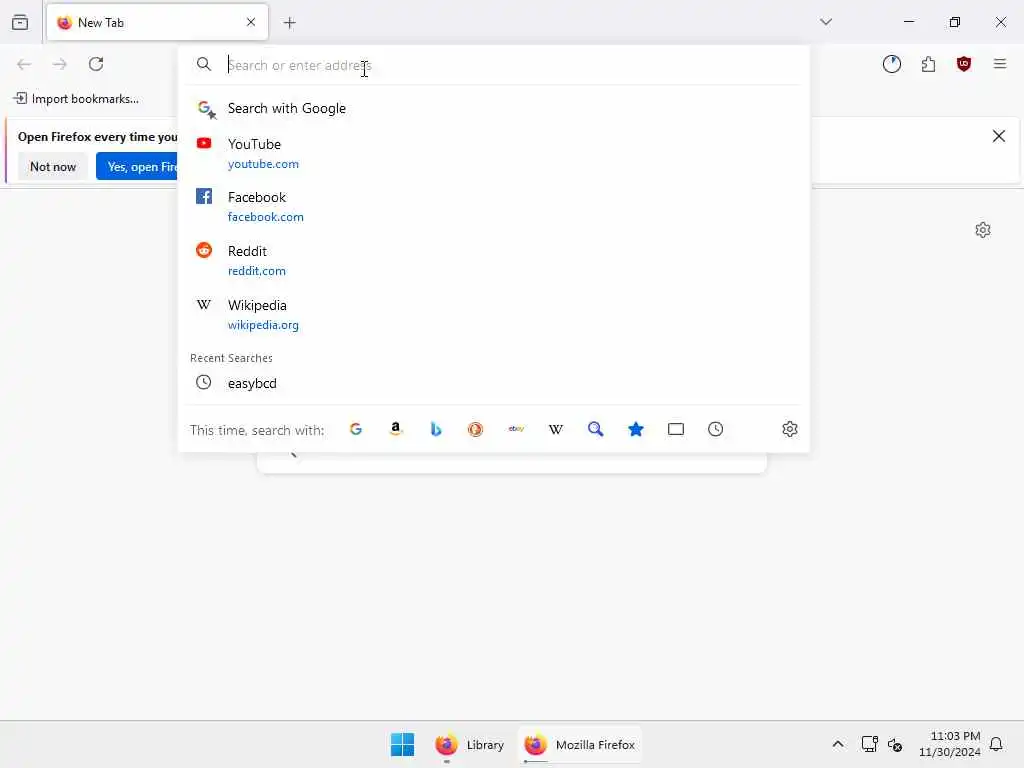Viewport: 1024px width, 768px height.
Task: Close the New Tab tab
Action: point(251,22)
